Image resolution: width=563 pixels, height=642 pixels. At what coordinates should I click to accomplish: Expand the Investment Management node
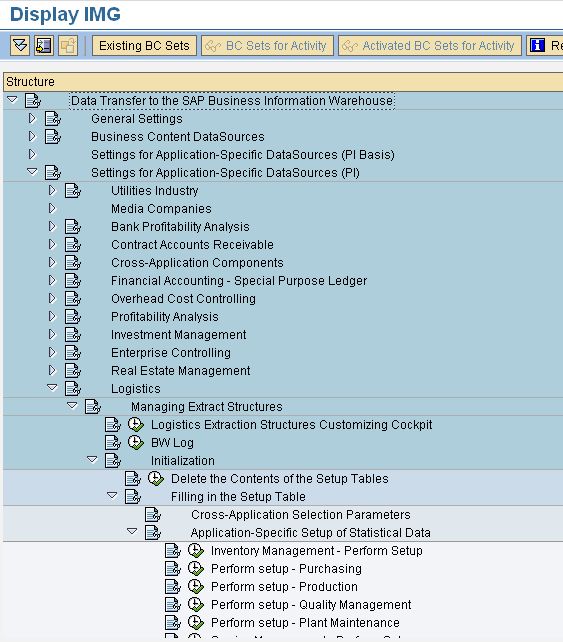click(x=52, y=335)
